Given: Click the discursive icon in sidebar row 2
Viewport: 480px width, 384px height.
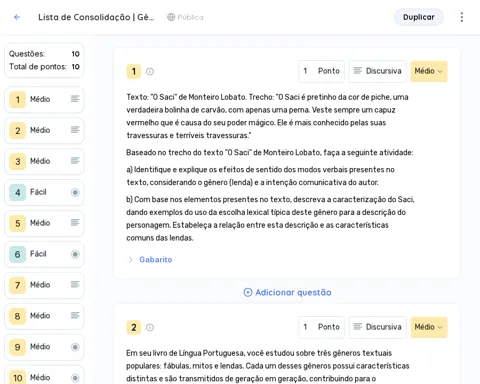Looking at the screenshot, I should [75, 130].
